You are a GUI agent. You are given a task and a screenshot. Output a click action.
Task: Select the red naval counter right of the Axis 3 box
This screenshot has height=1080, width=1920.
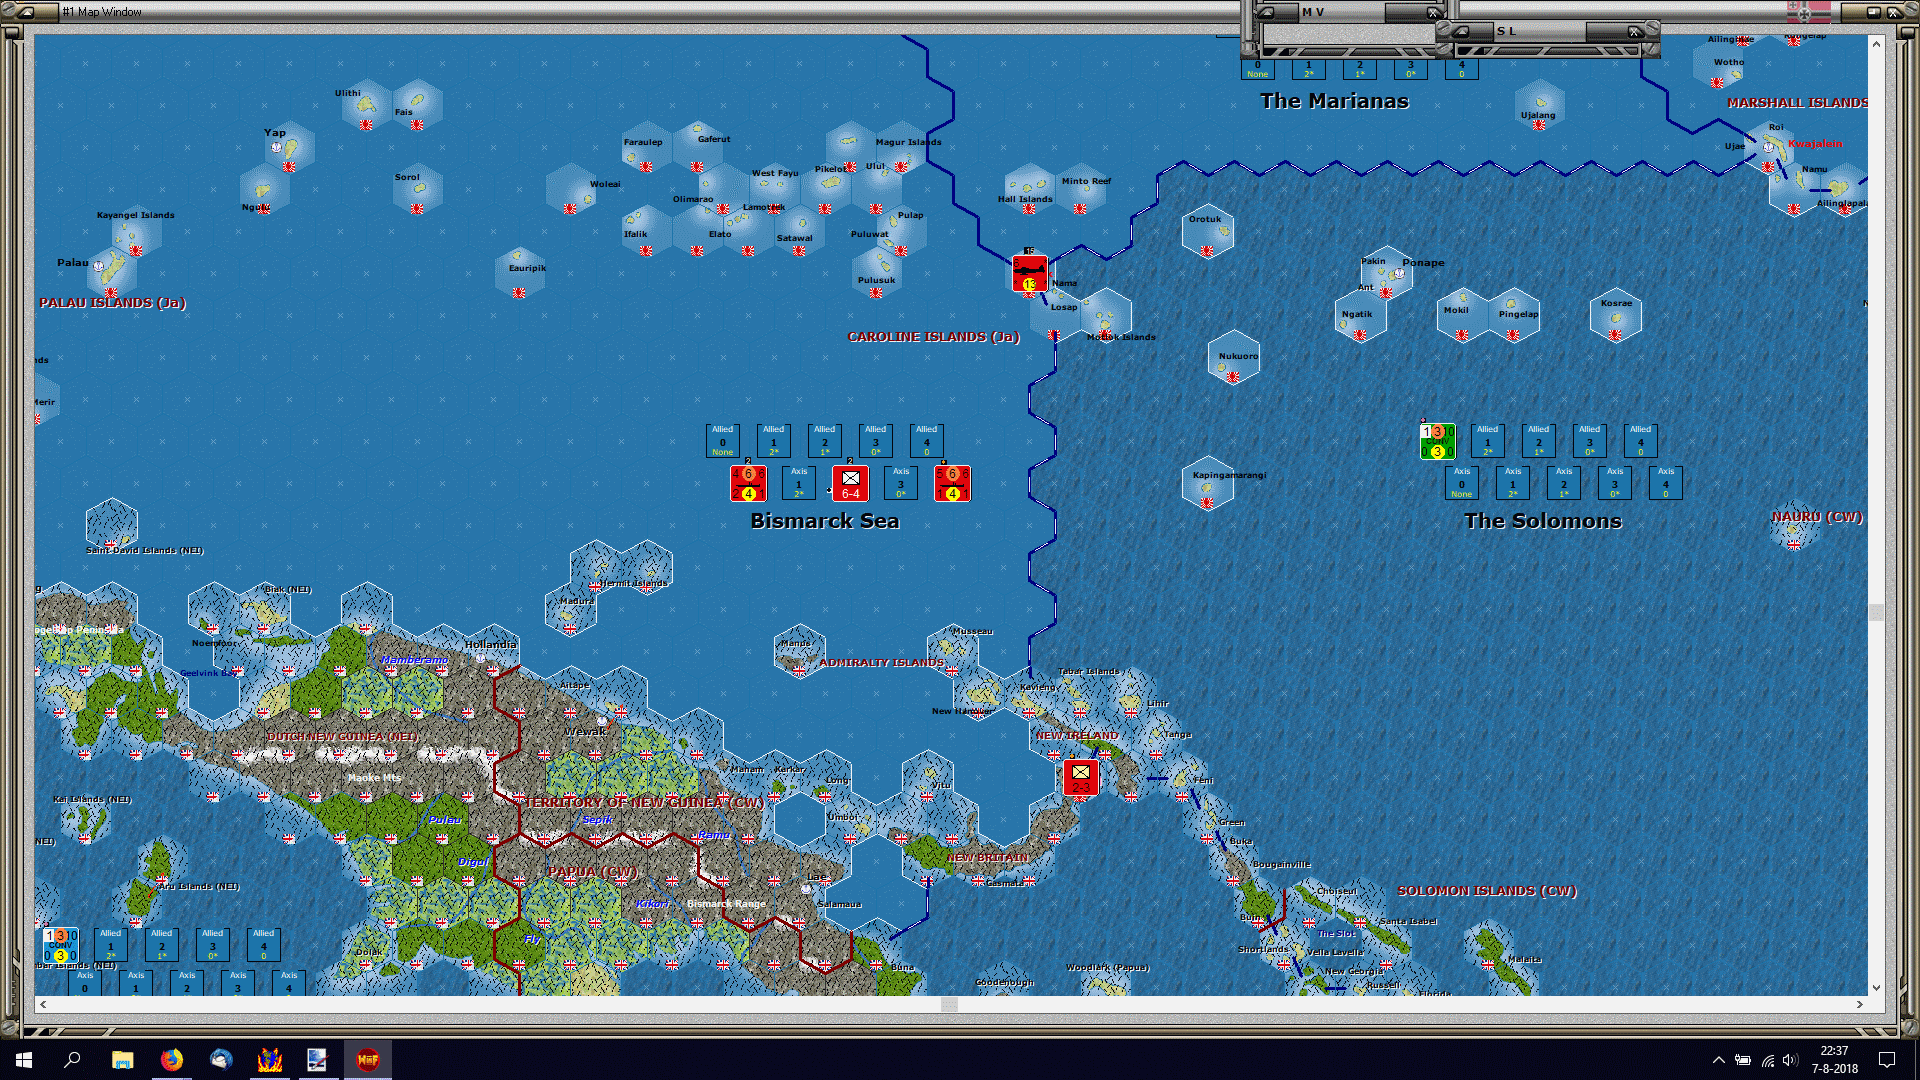tap(952, 483)
